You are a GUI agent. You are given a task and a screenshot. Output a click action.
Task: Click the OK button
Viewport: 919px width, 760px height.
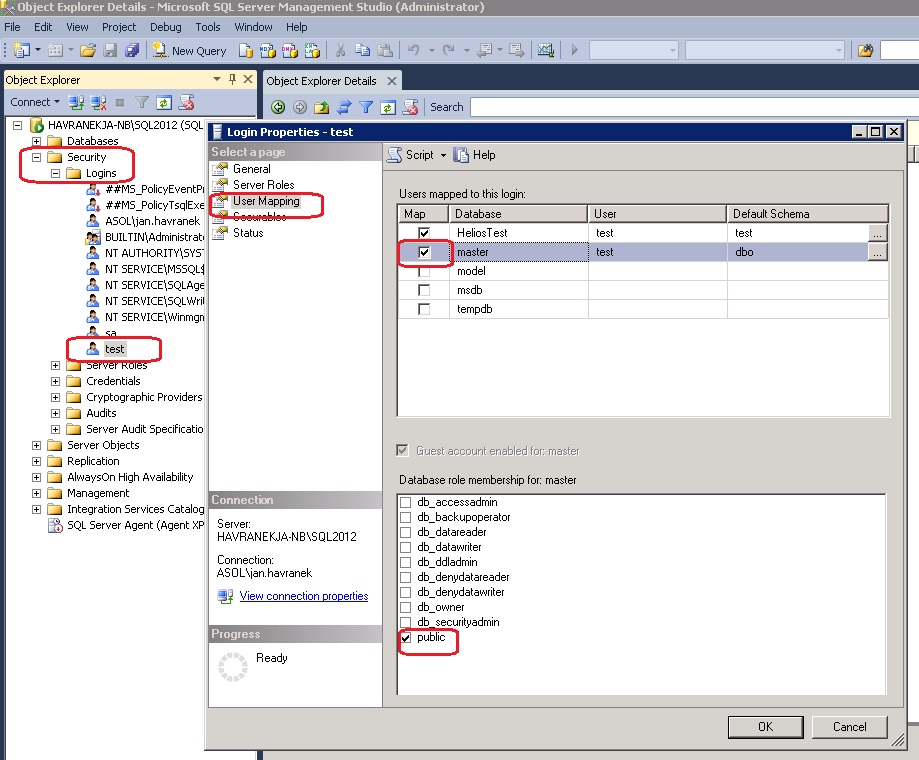[x=765, y=727]
